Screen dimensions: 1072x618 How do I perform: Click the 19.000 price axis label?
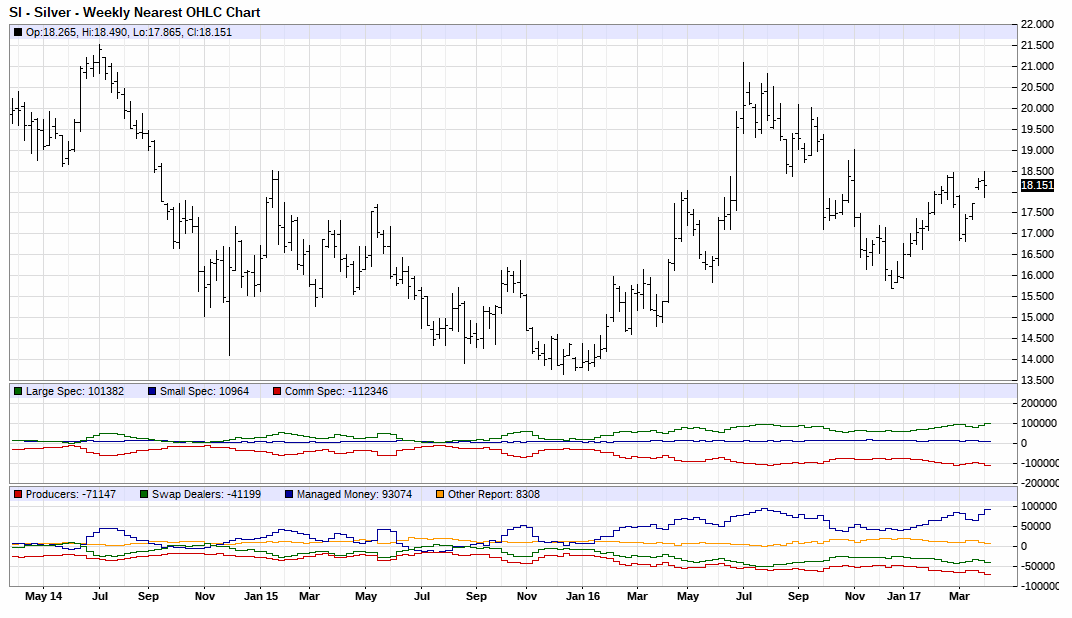click(x=1037, y=150)
